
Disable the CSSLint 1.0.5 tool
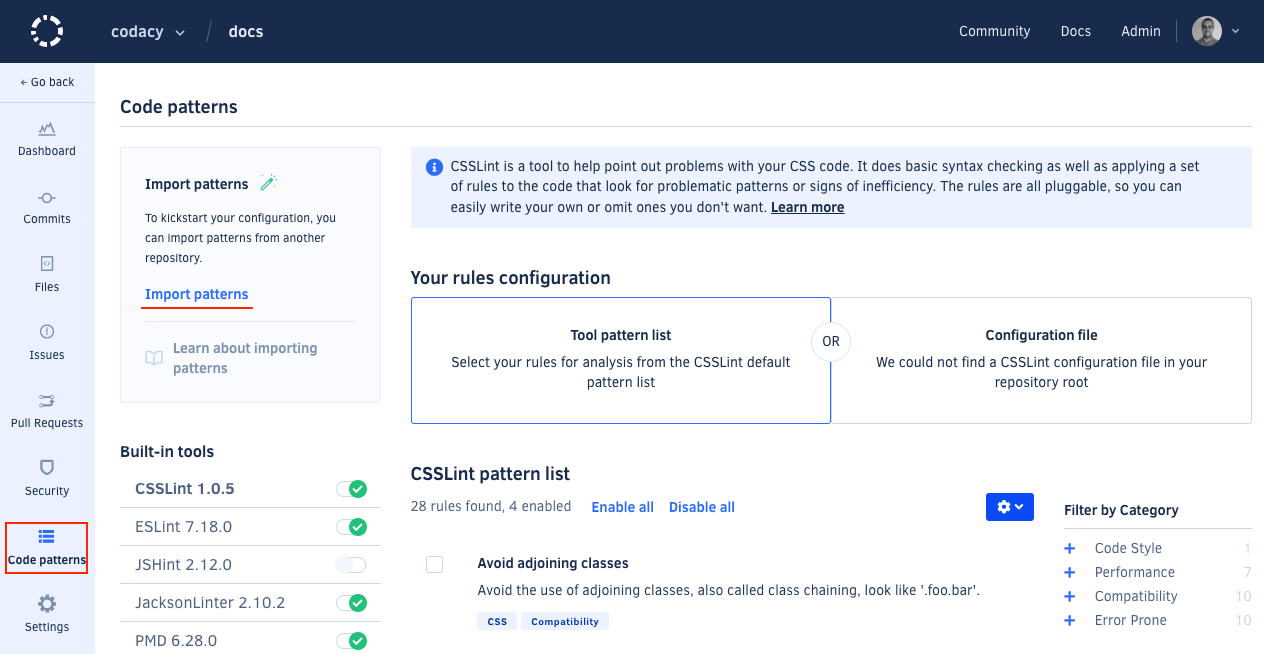click(351, 489)
